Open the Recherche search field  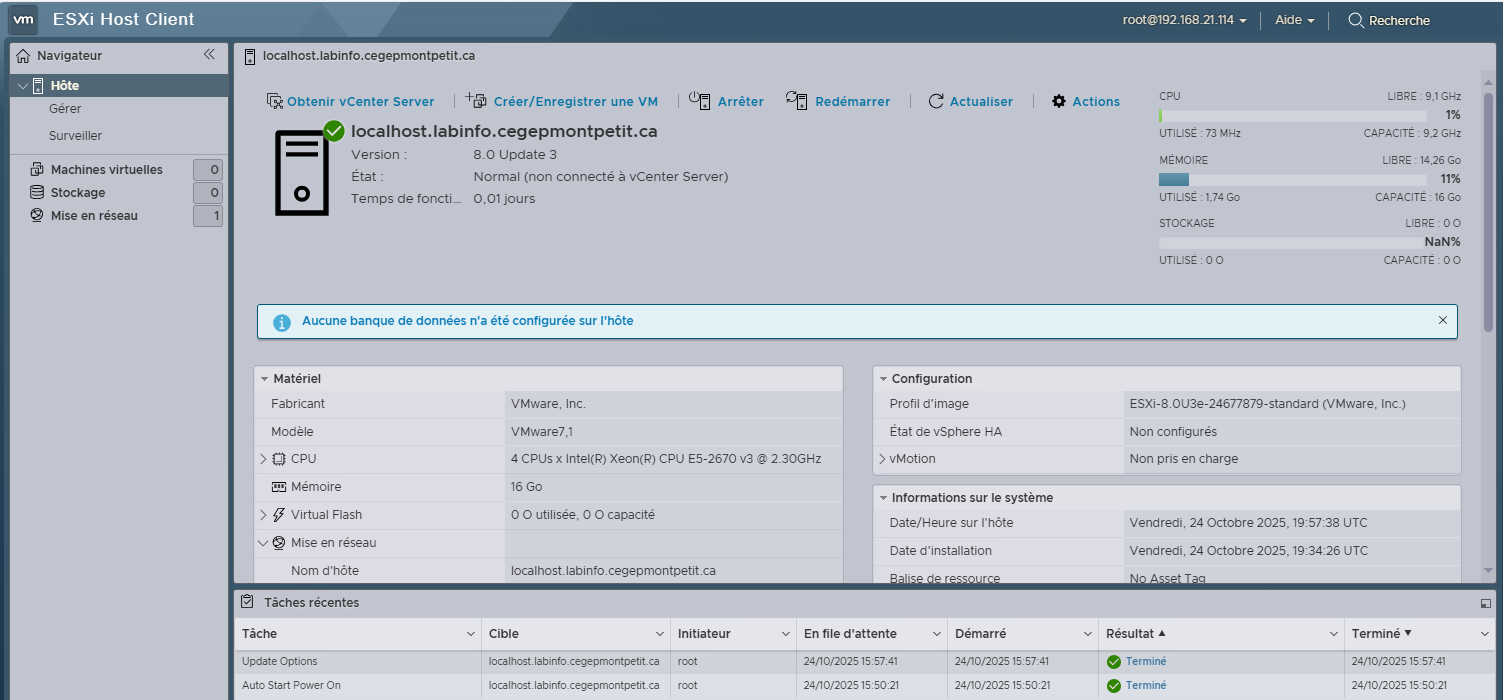[1389, 19]
